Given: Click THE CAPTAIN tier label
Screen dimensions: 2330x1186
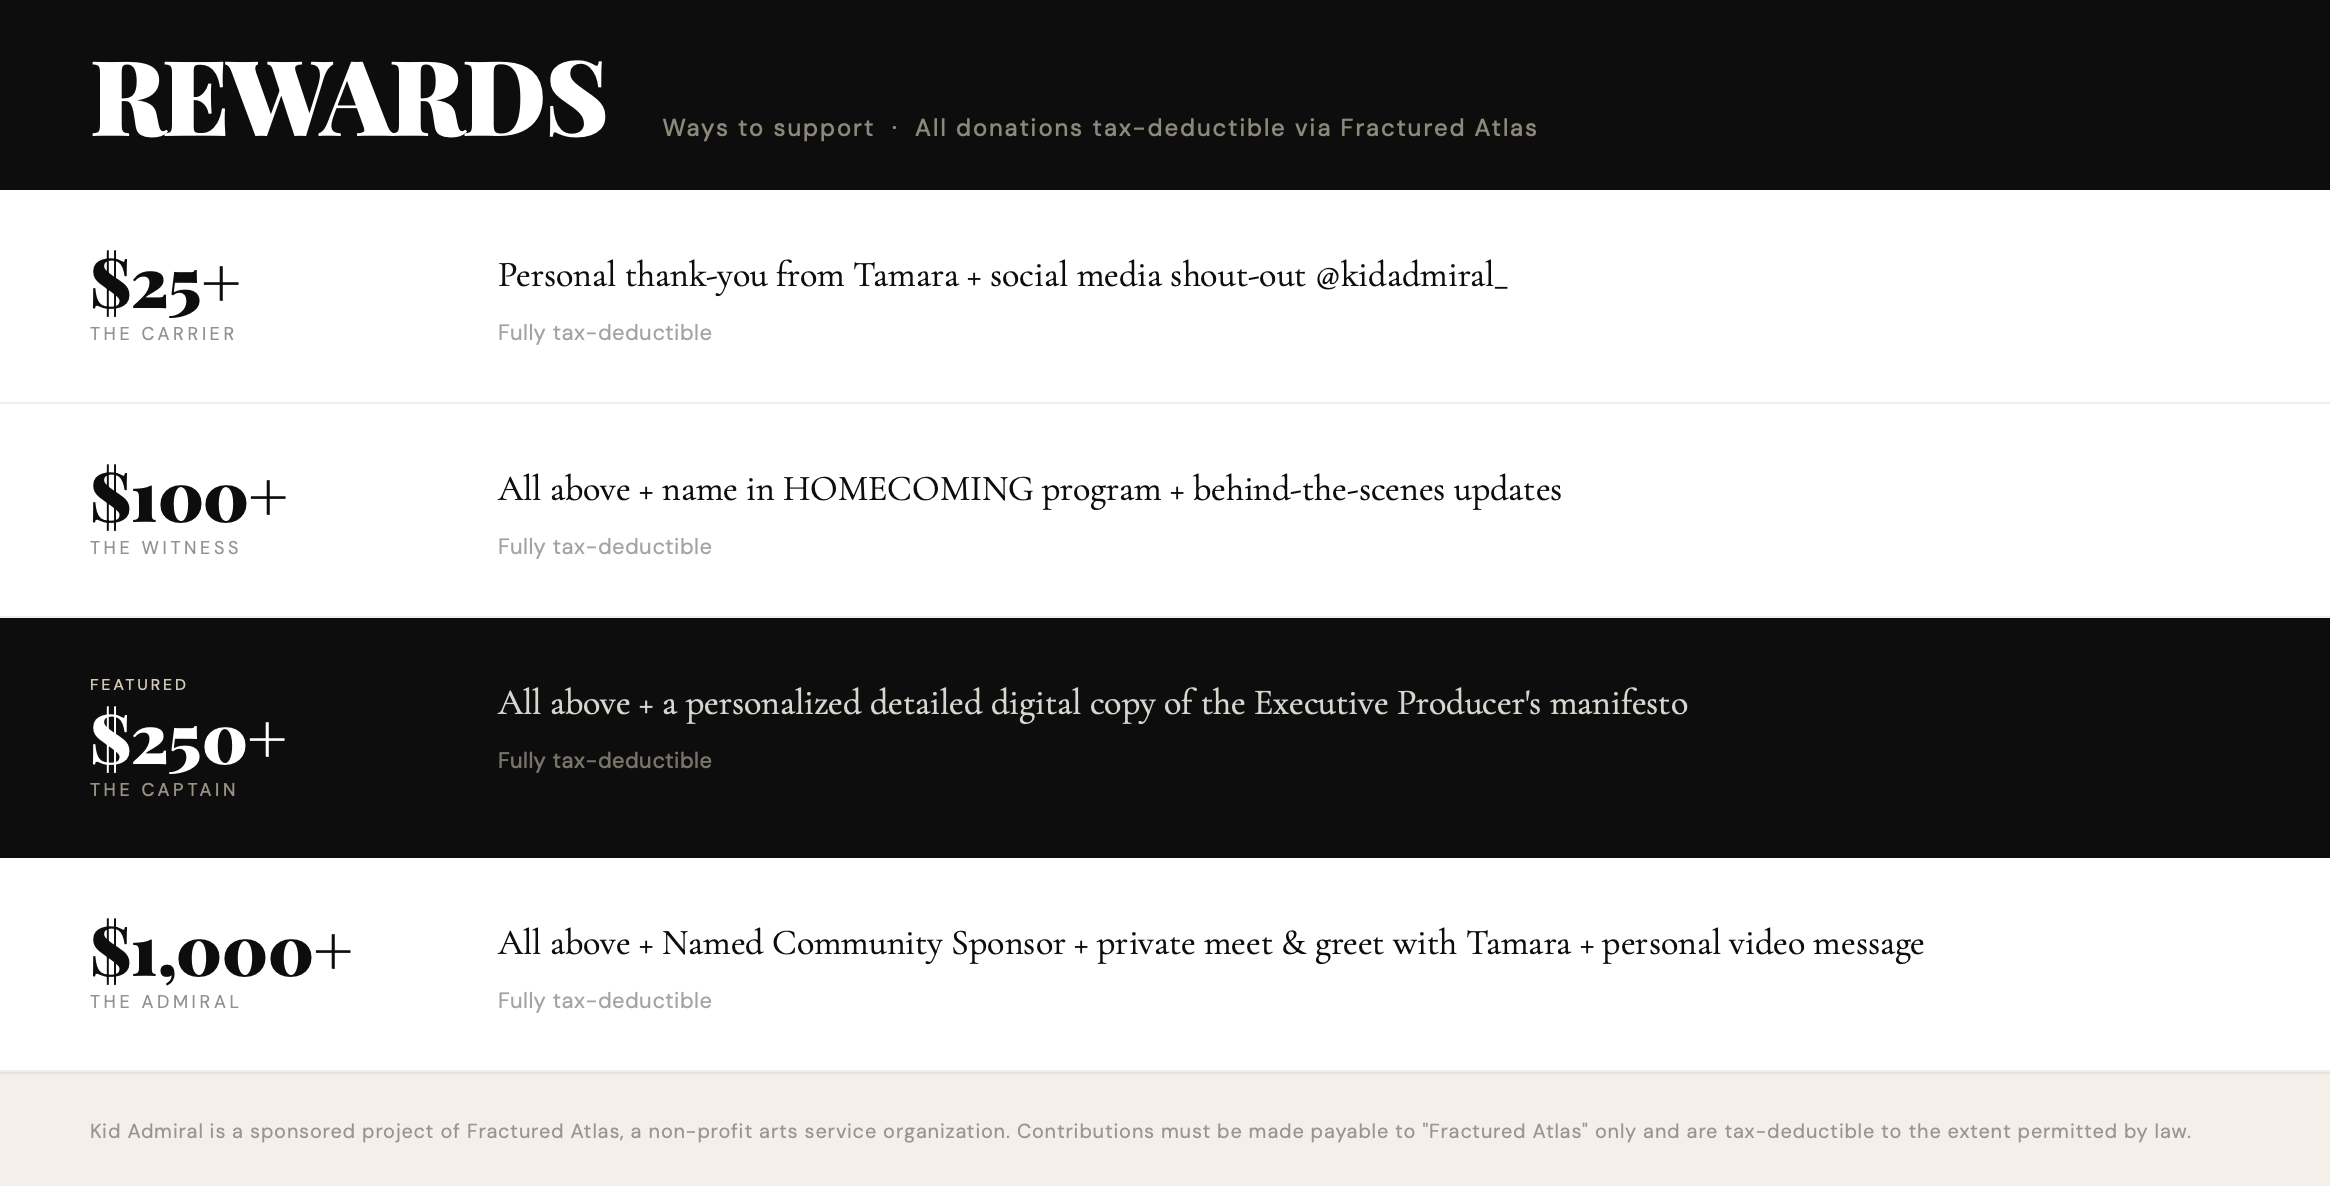Looking at the screenshot, I should click(x=164, y=790).
